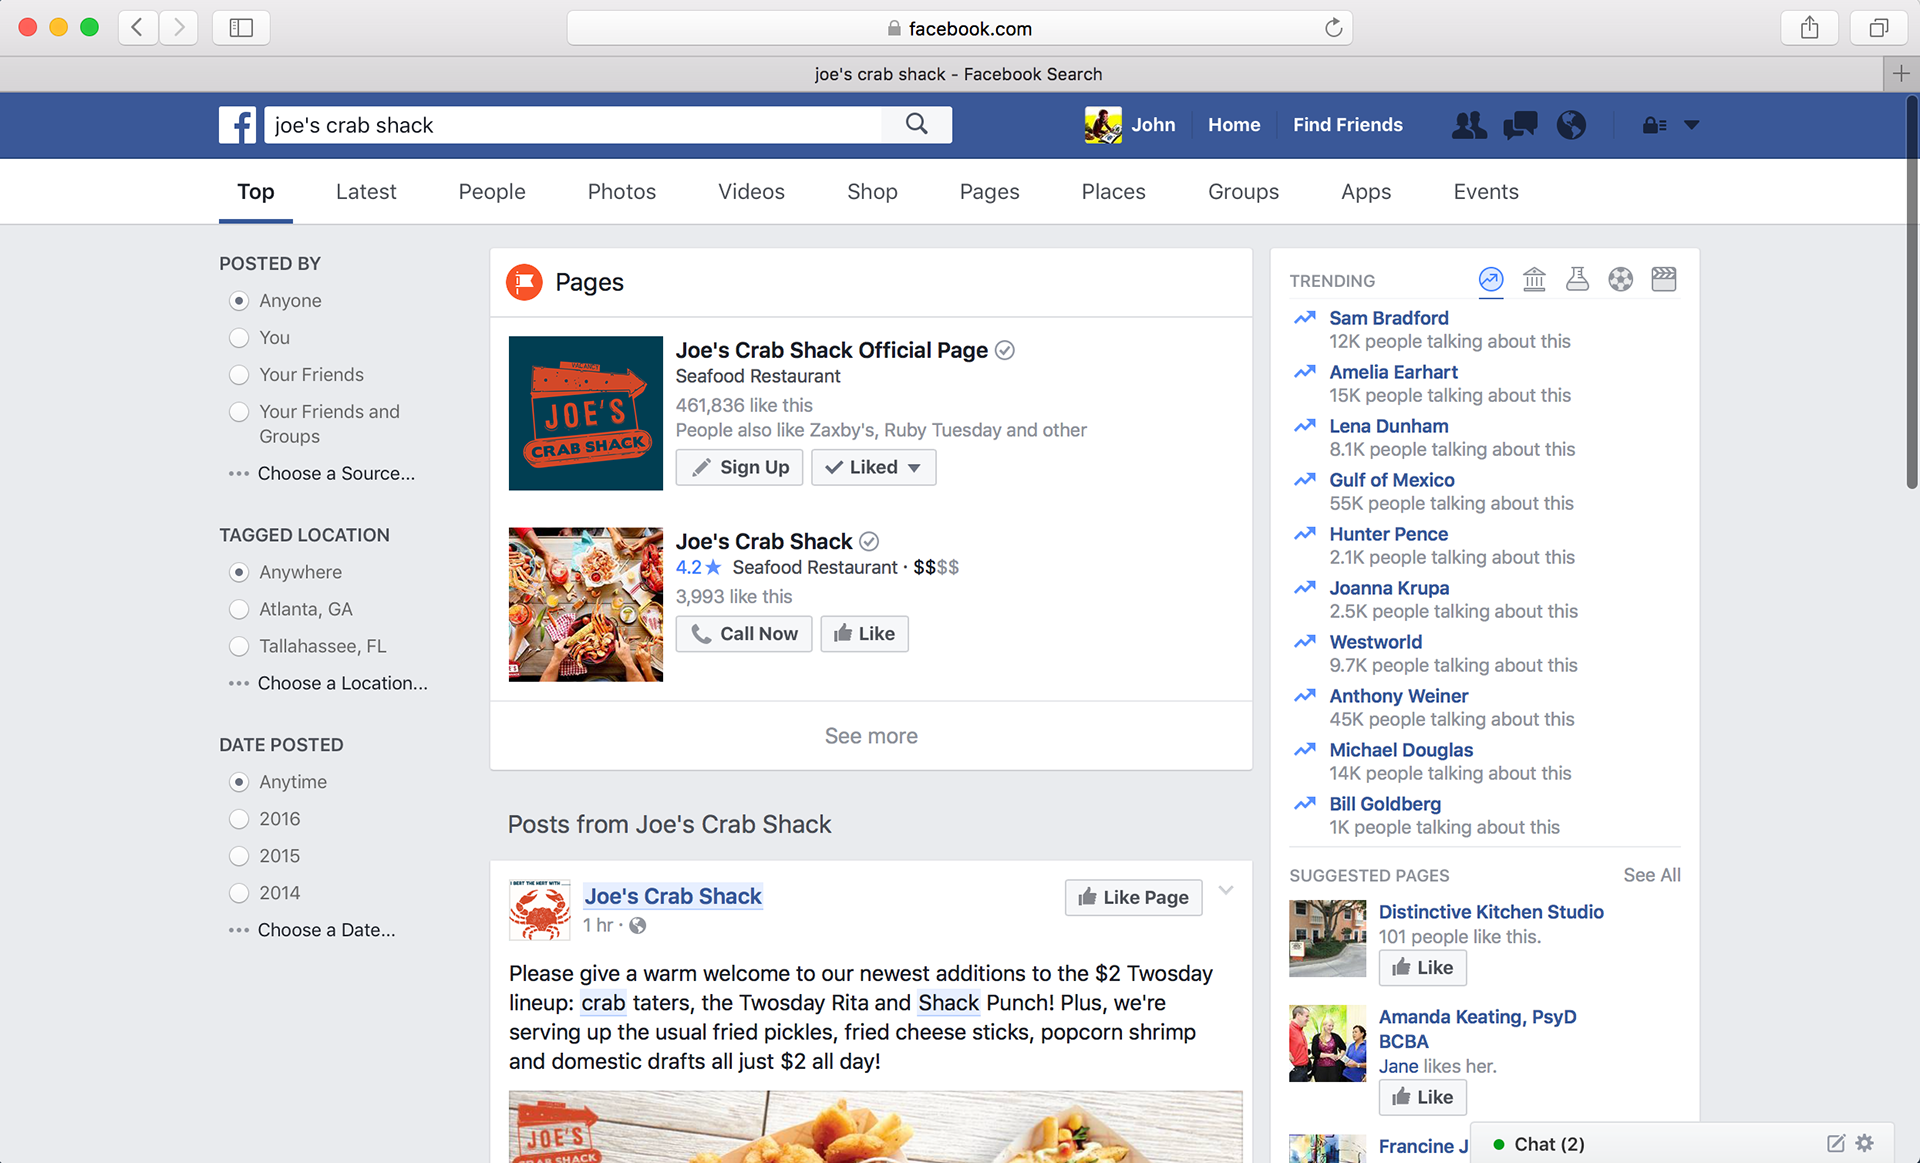Click the post options chevron
The width and height of the screenshot is (1920, 1163).
pyautogui.click(x=1226, y=890)
